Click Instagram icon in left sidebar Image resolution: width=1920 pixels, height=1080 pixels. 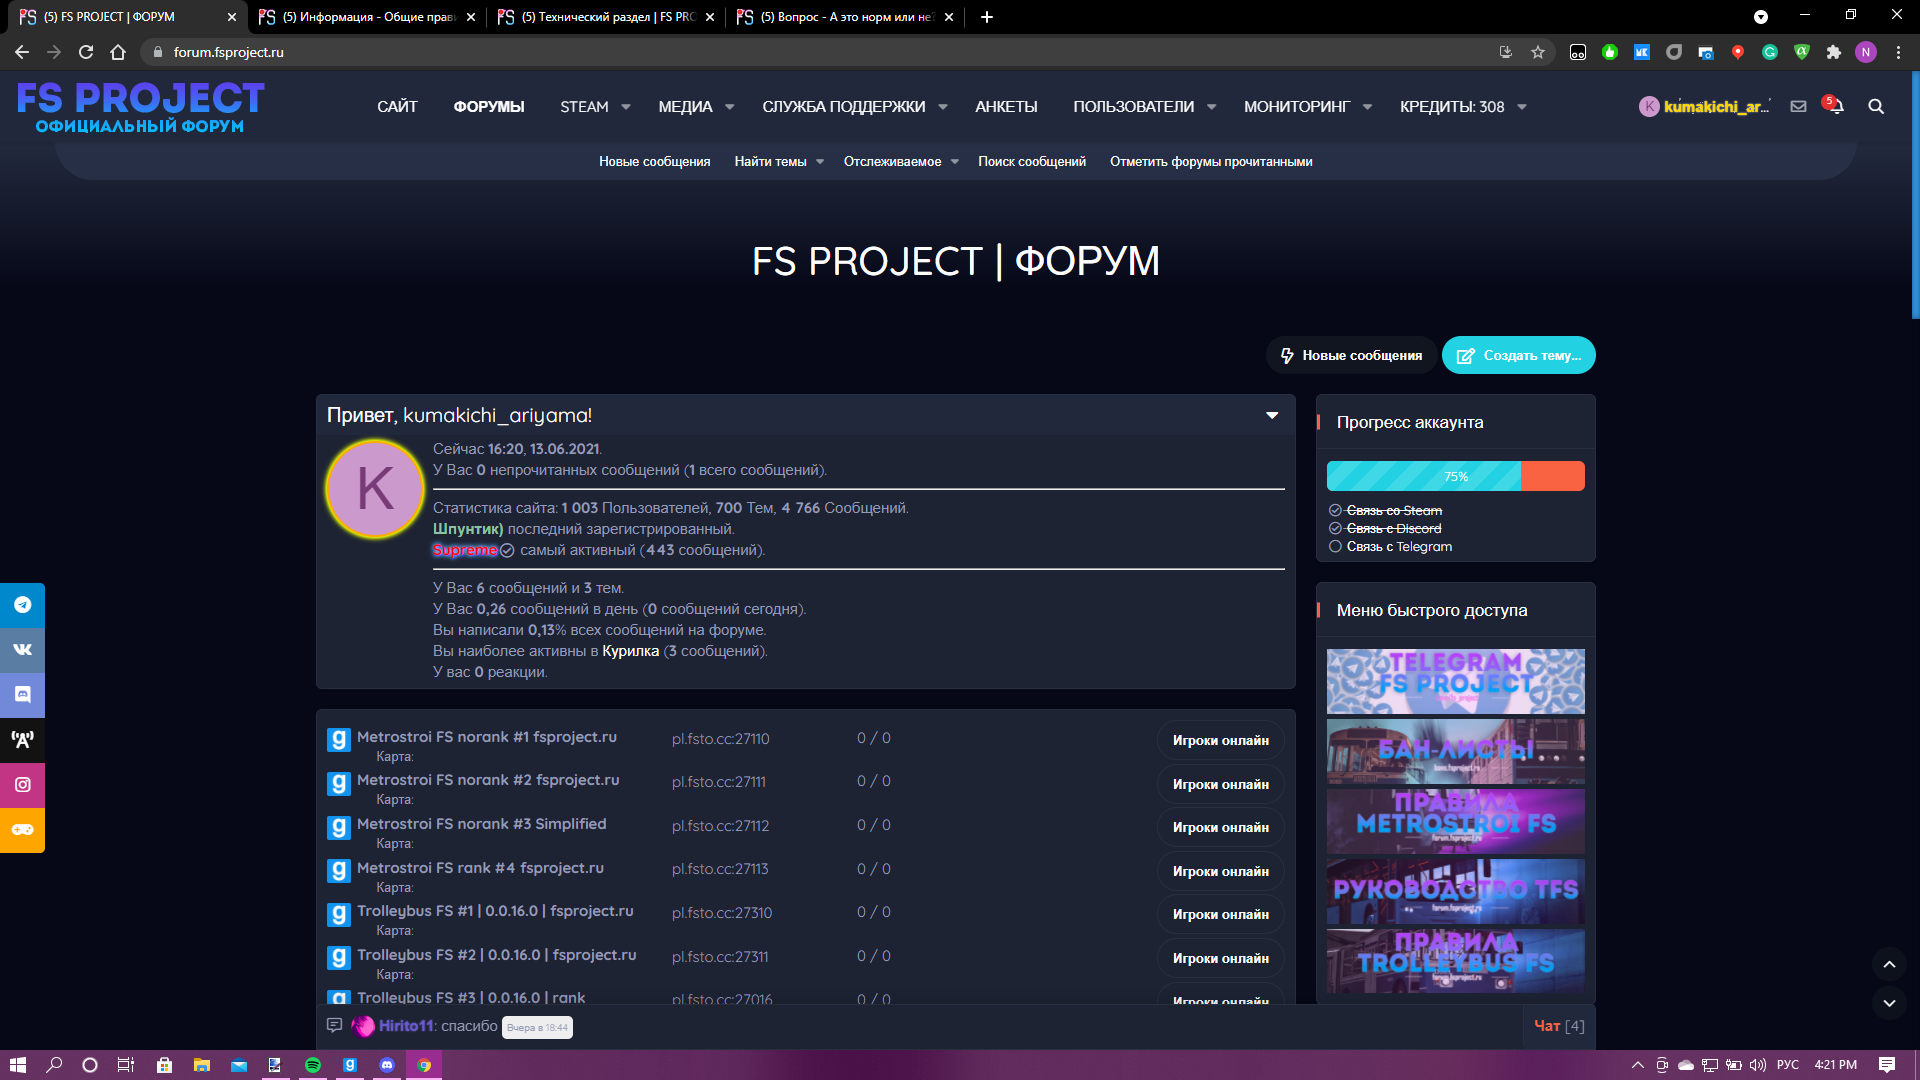click(22, 785)
